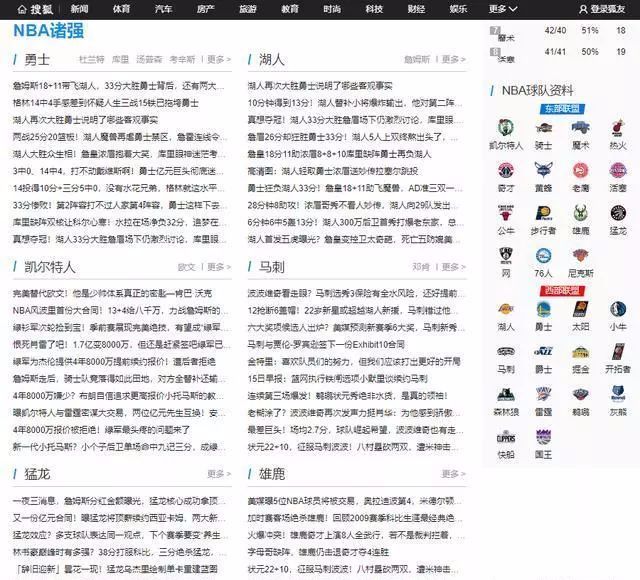The height and width of the screenshot is (580, 640).
Task: Open 更多 link in 雄鹿 section
Action: coord(453,474)
